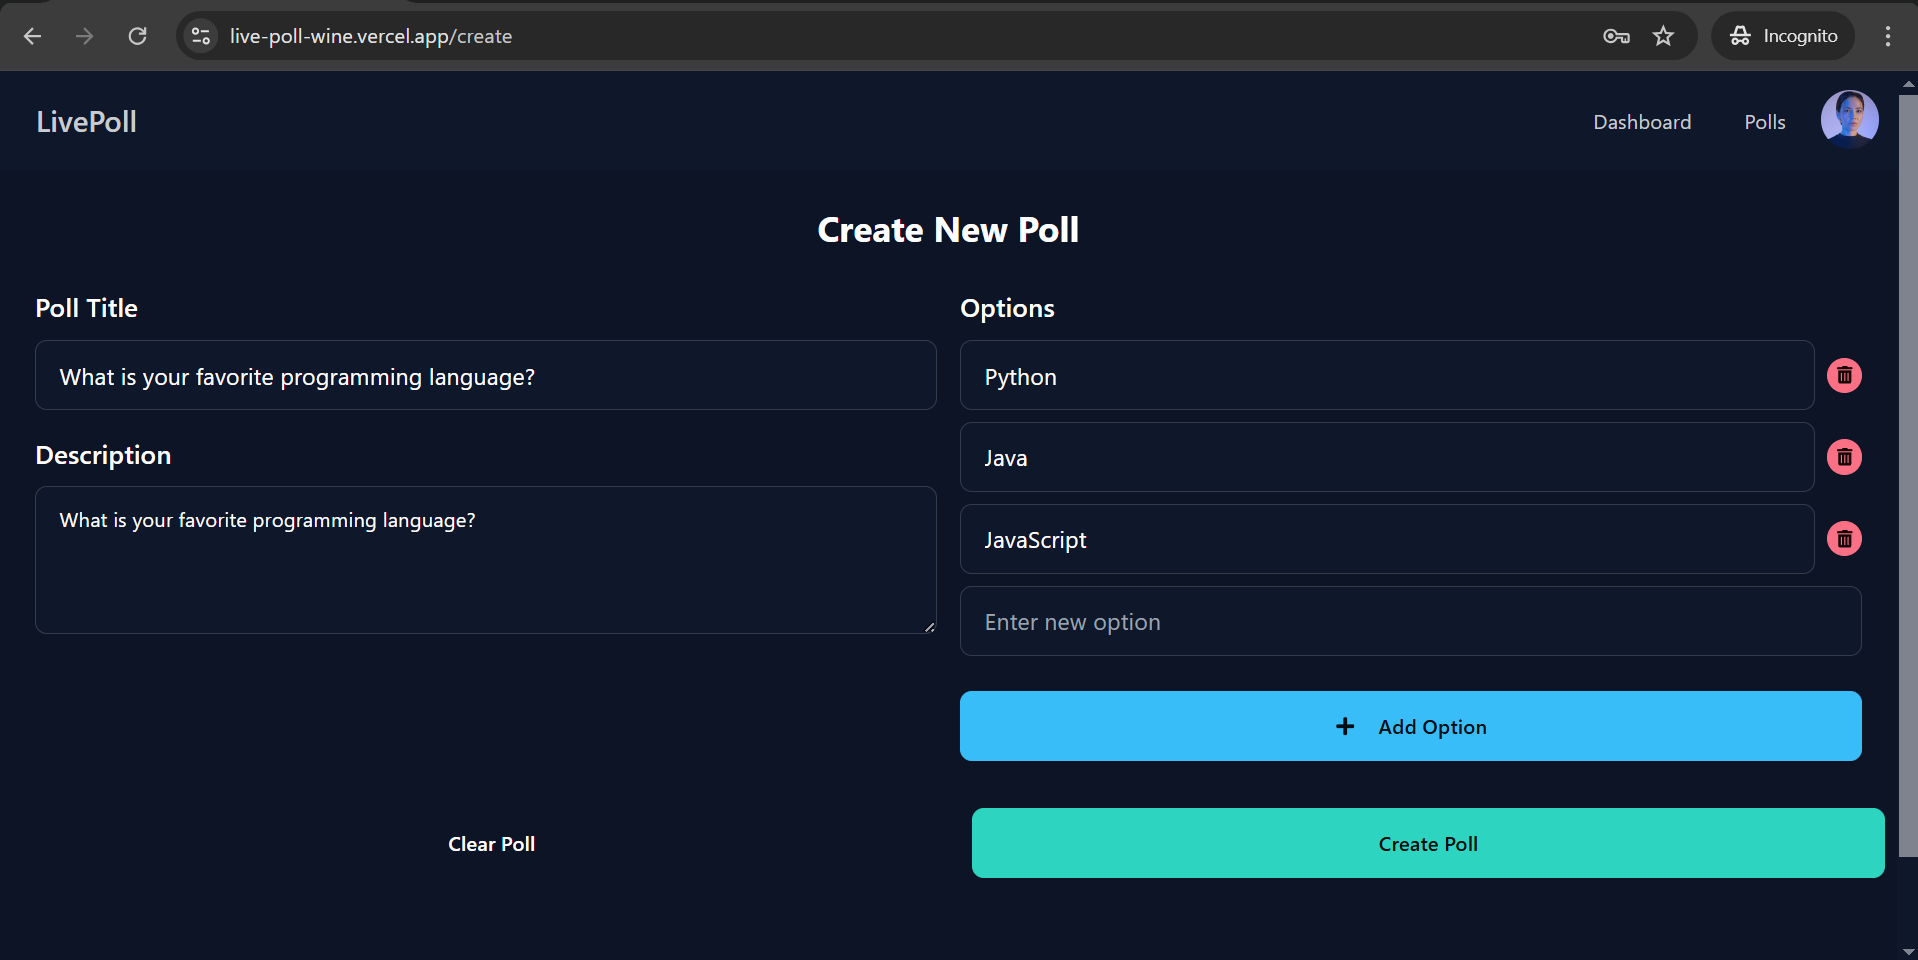Focus the Poll Title input field
This screenshot has height=960, width=1918.
pyautogui.click(x=485, y=376)
